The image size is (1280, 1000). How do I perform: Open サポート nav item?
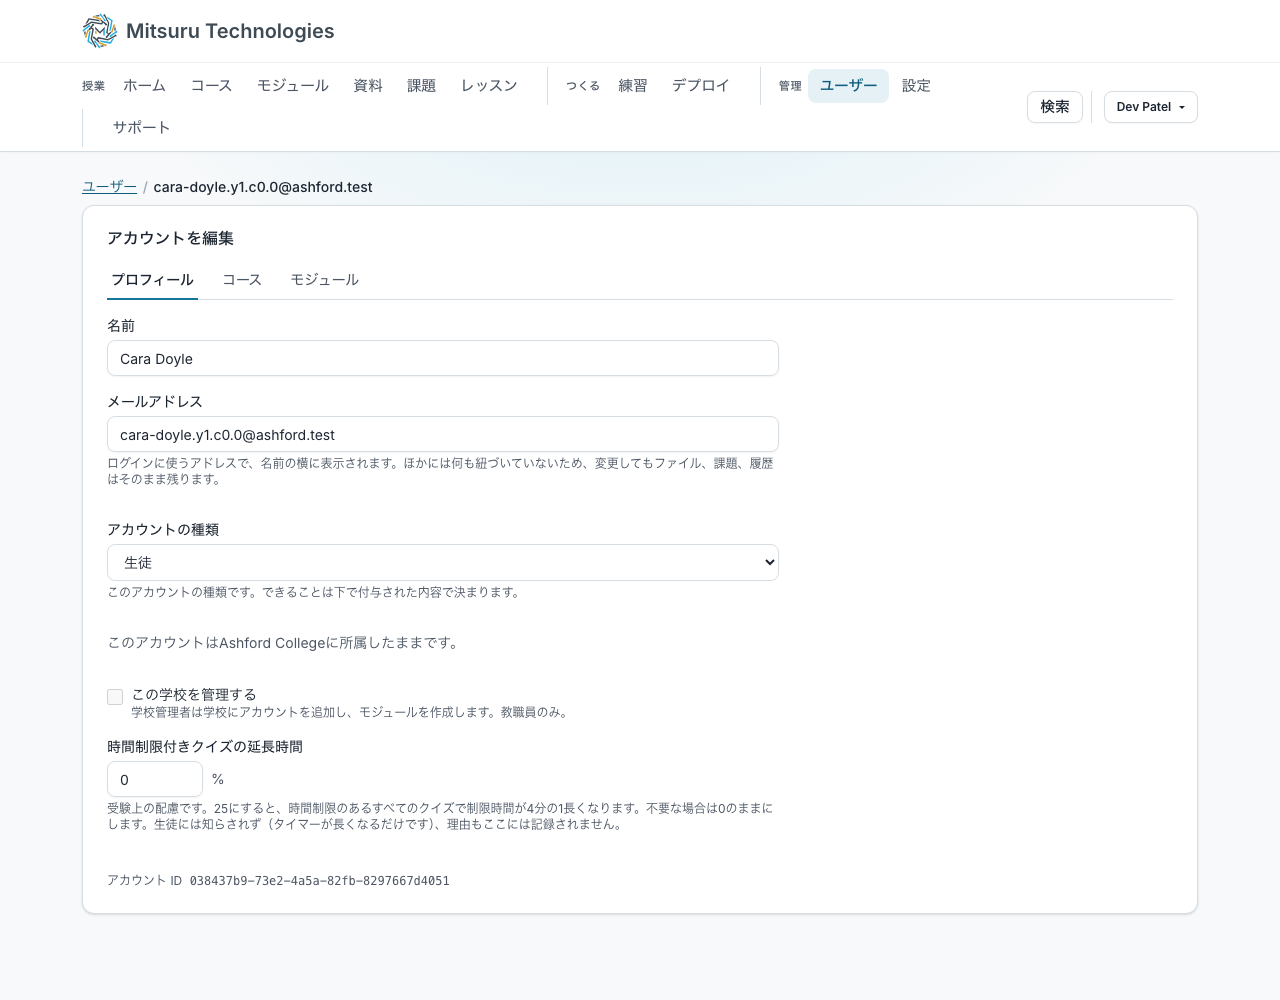coord(141,128)
